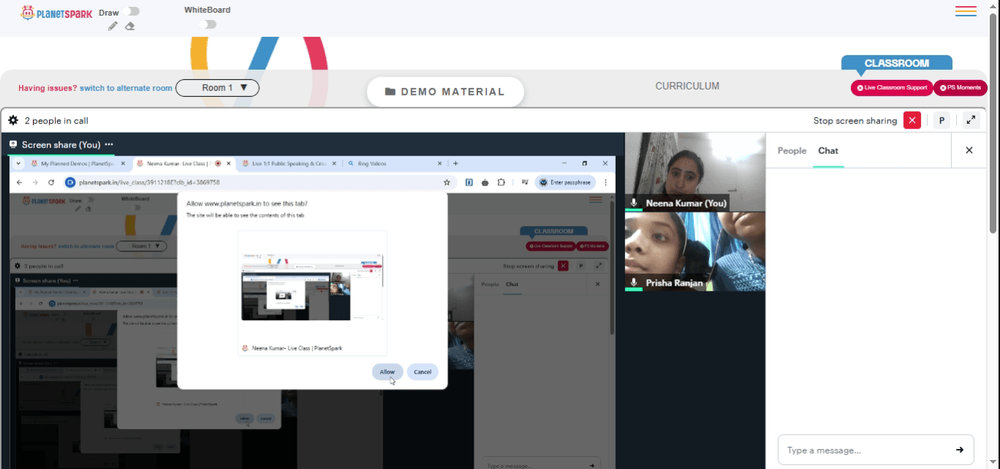The image size is (1000, 469).
Task: Click the shared Chrome address bar
Action: (258, 182)
